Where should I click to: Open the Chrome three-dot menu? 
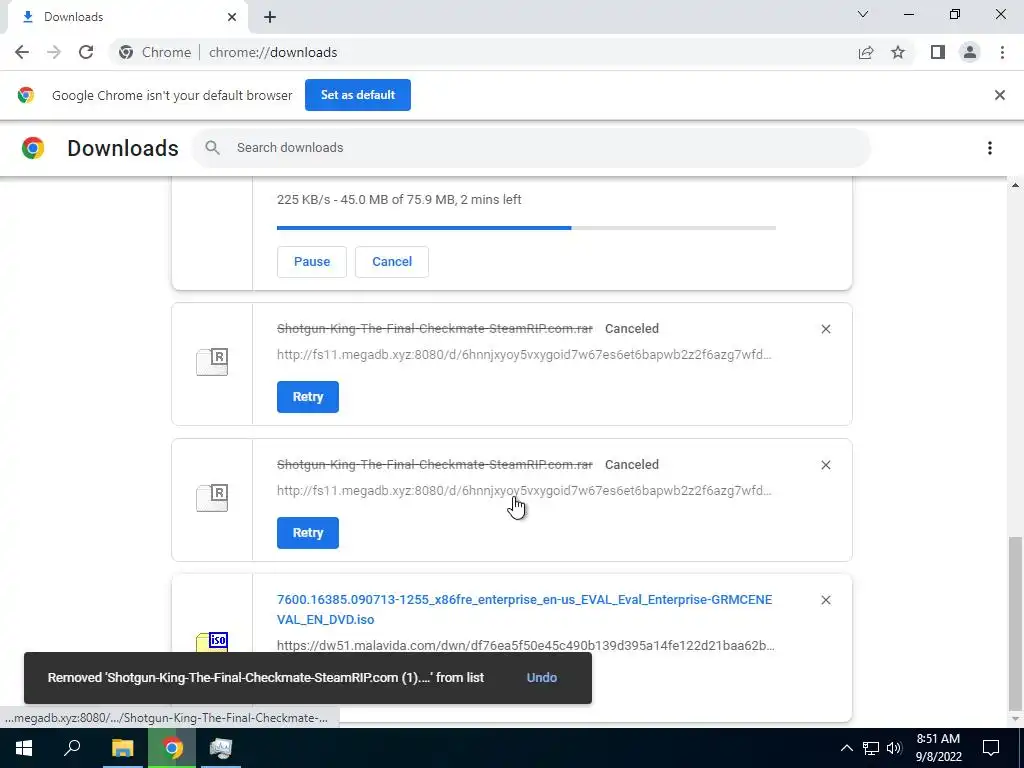point(1002,52)
